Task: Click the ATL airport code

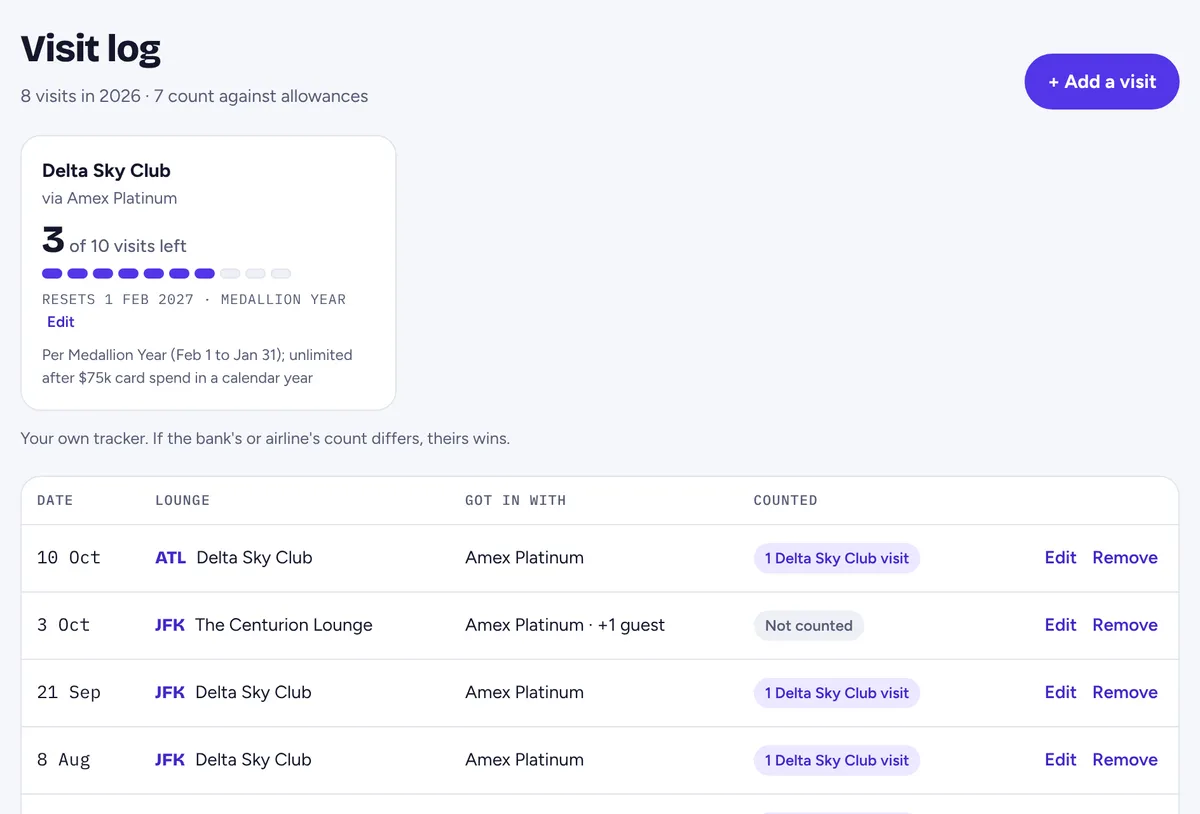Action: pos(171,558)
